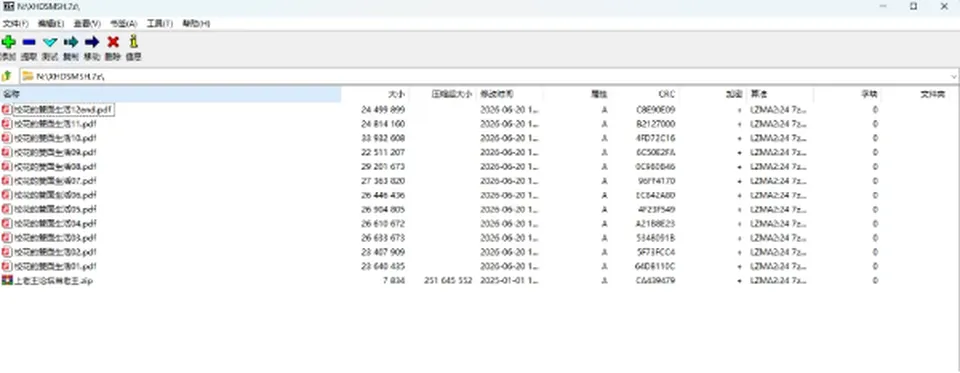Click the up-one-level folder arrow icon
This screenshot has width=960, height=373.
(x=7, y=76)
